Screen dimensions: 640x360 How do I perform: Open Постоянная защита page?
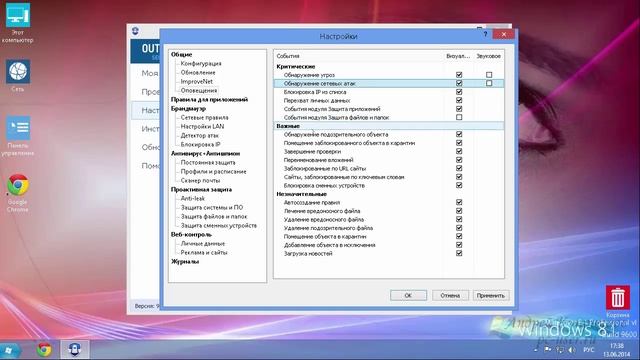pos(208,162)
